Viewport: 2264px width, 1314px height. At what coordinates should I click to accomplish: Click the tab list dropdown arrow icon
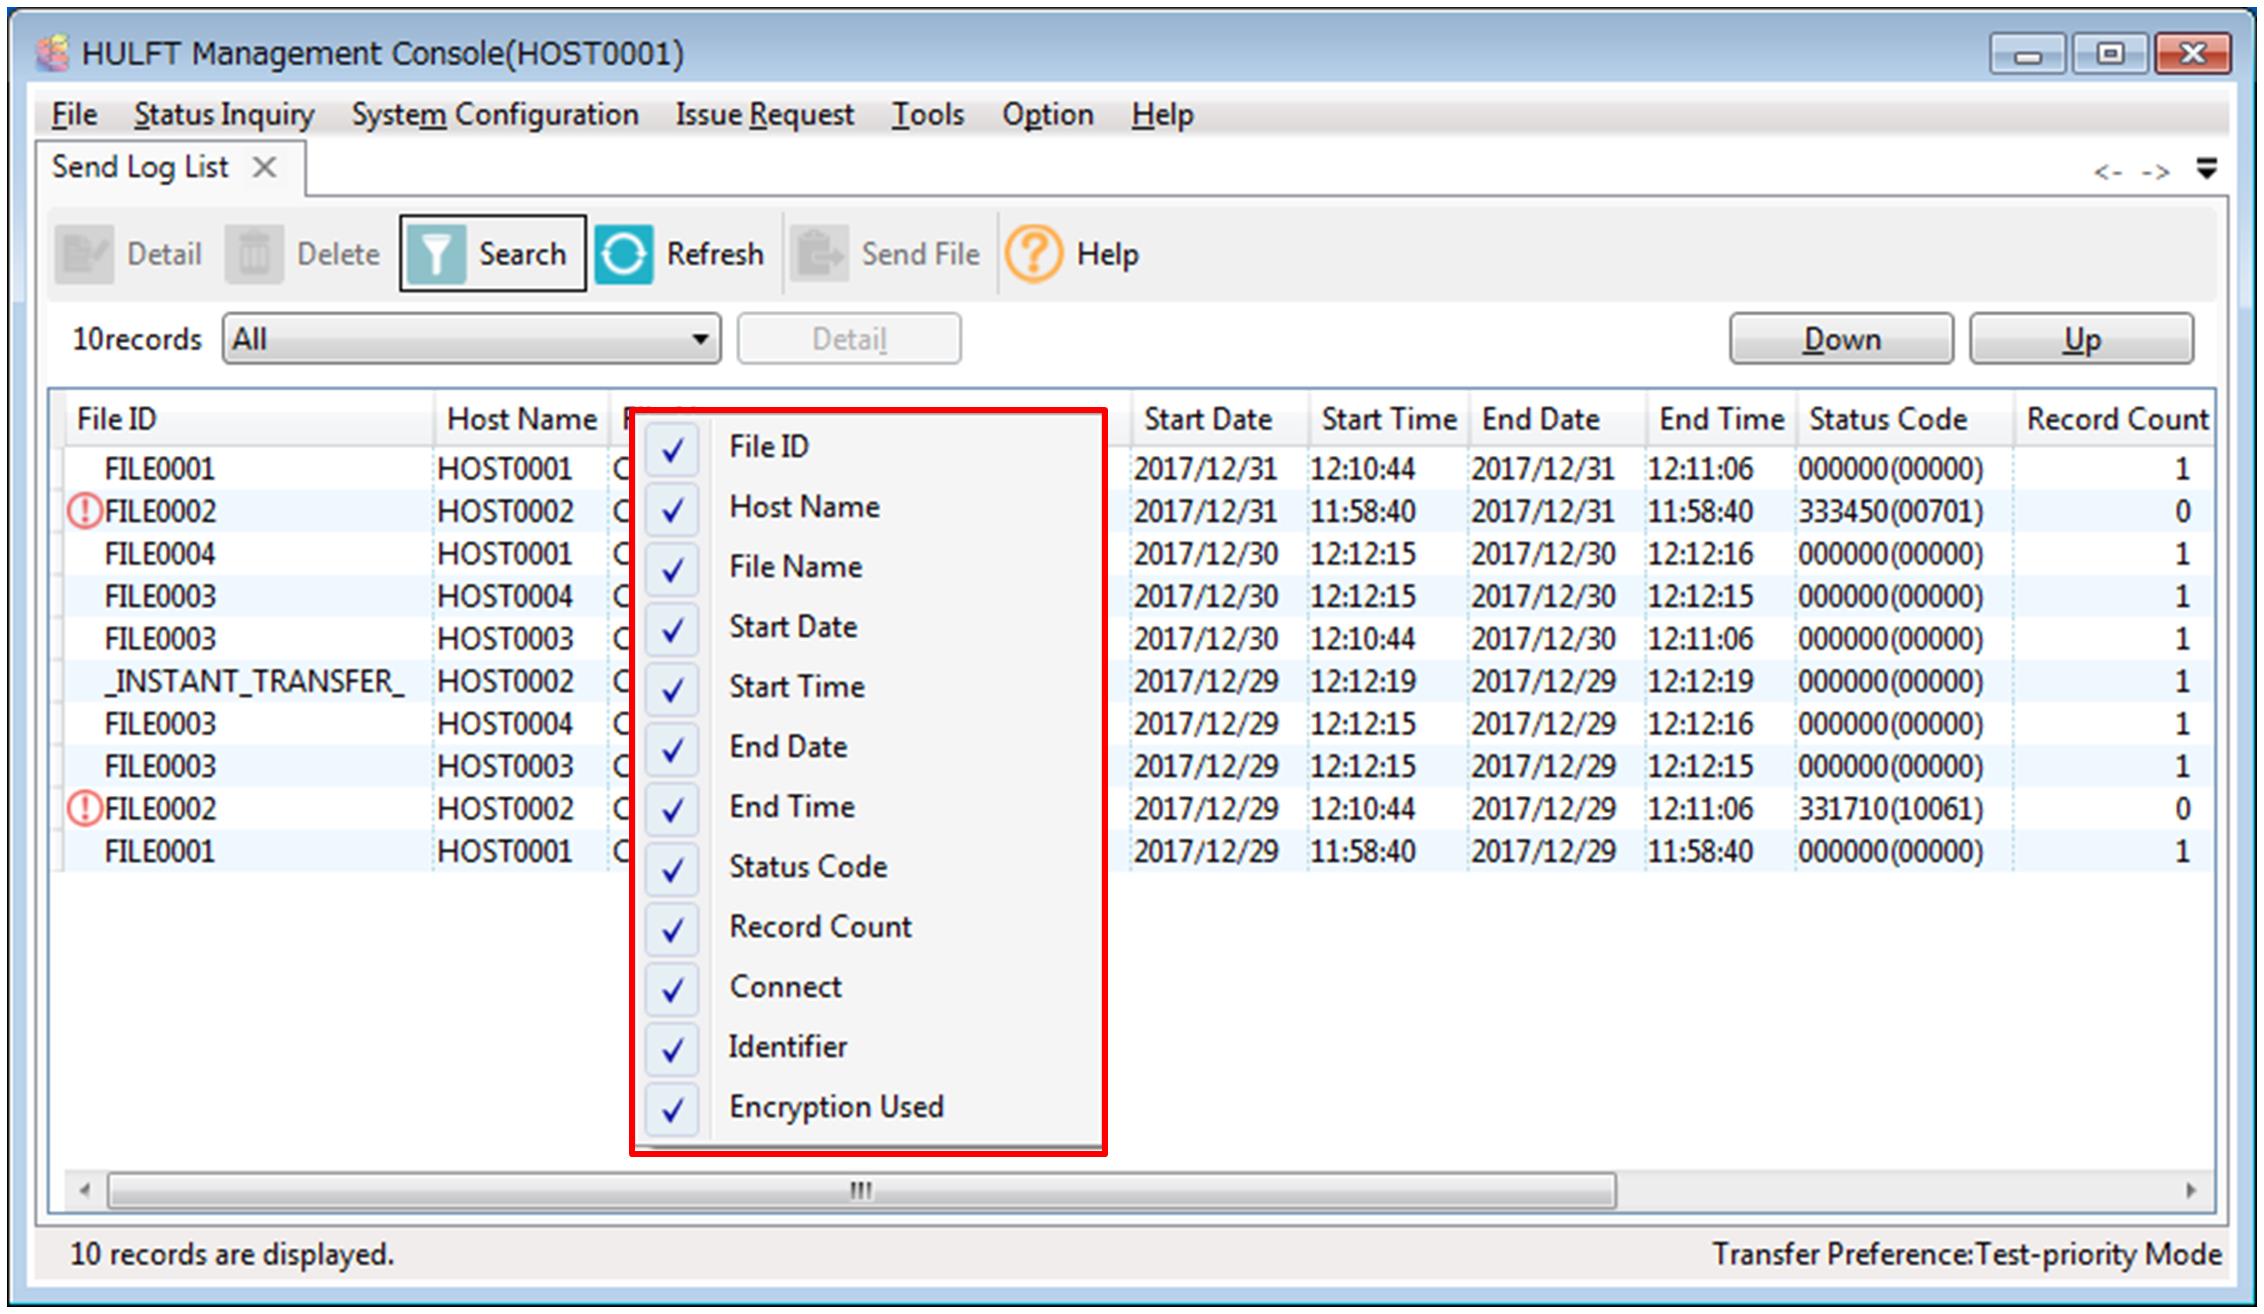(2206, 168)
